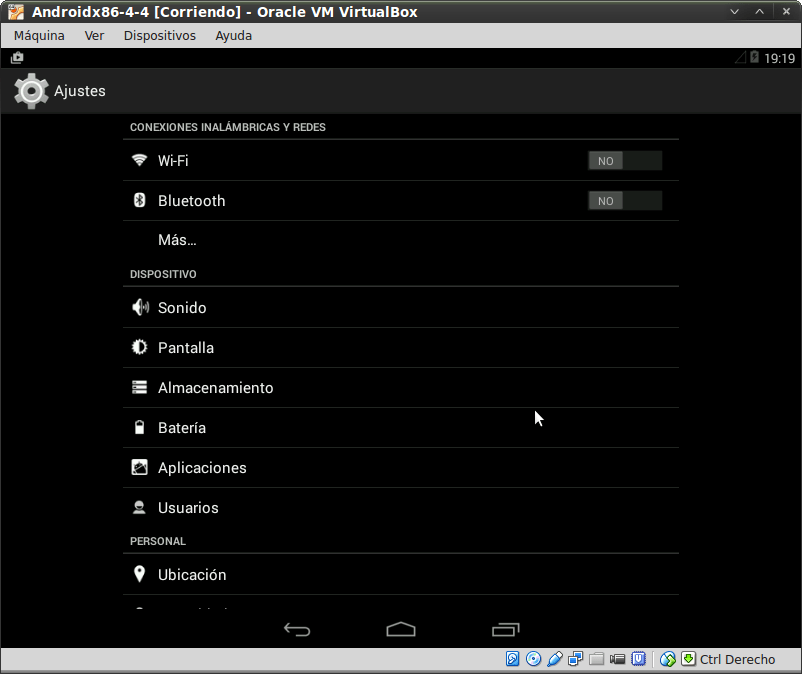Open recent apps with the rightmost navigation icon
This screenshot has height=674, width=802.
click(x=505, y=629)
